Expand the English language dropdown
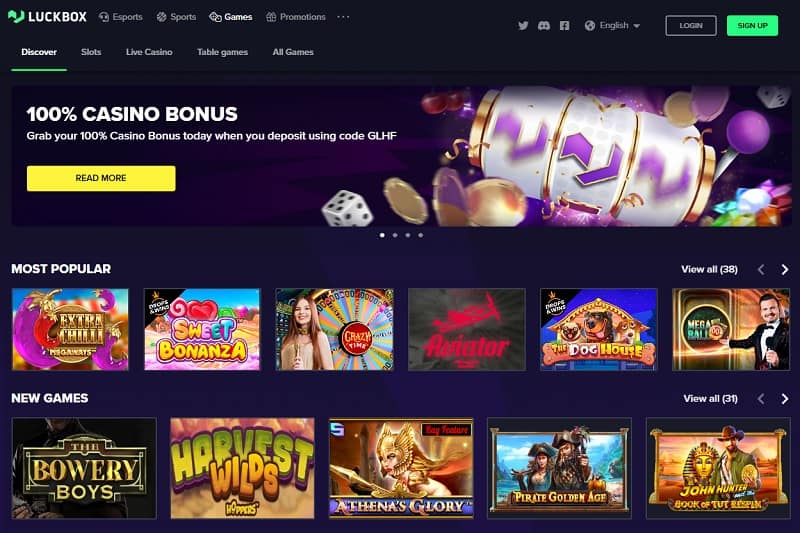This screenshot has height=533, width=800. (x=612, y=26)
